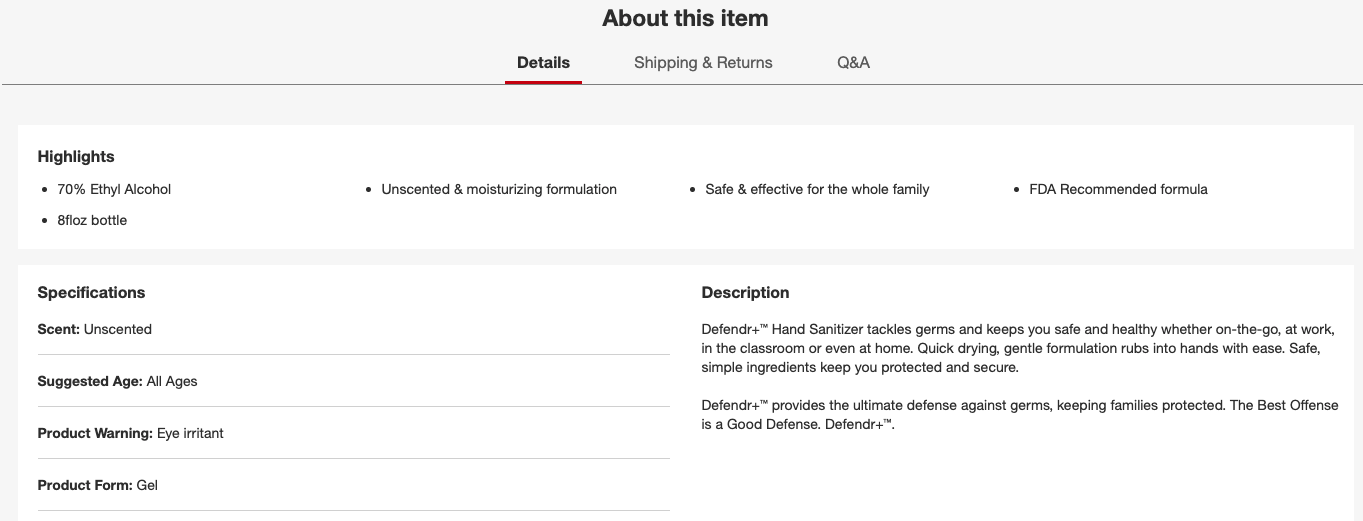Viewport: 1363px width, 521px height.
Task: Select the '70% Ethyl Alcohol' highlight
Action: (x=114, y=189)
